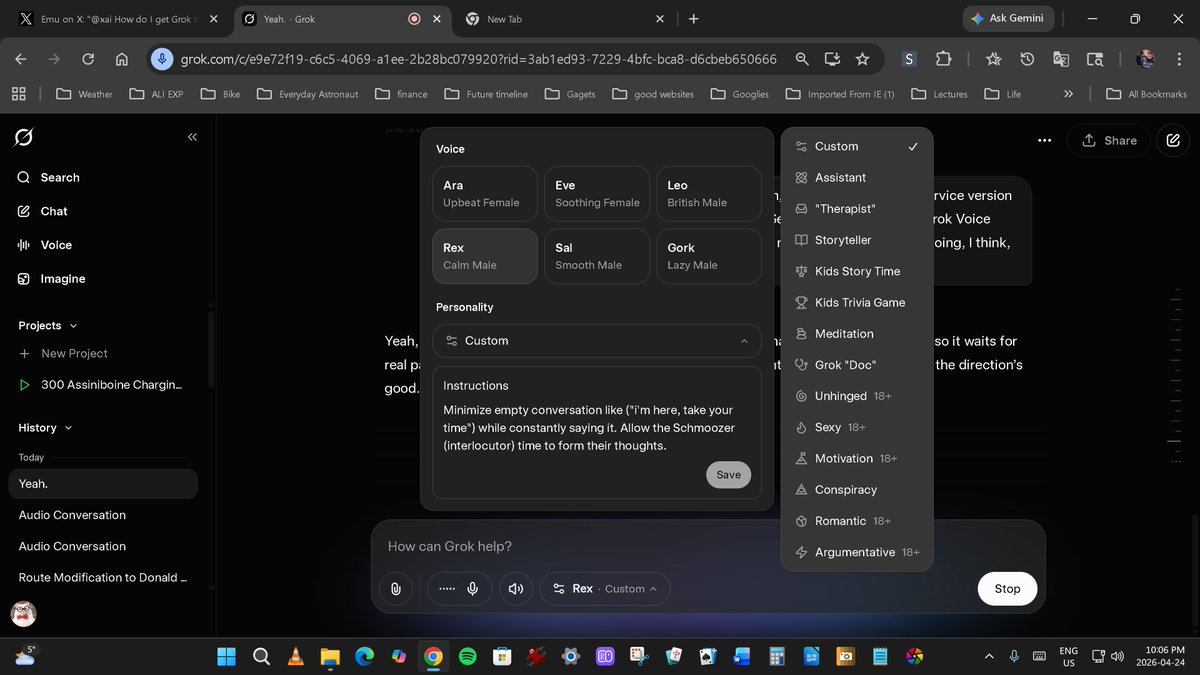Choose the Kids Story Time personality

(x=857, y=271)
